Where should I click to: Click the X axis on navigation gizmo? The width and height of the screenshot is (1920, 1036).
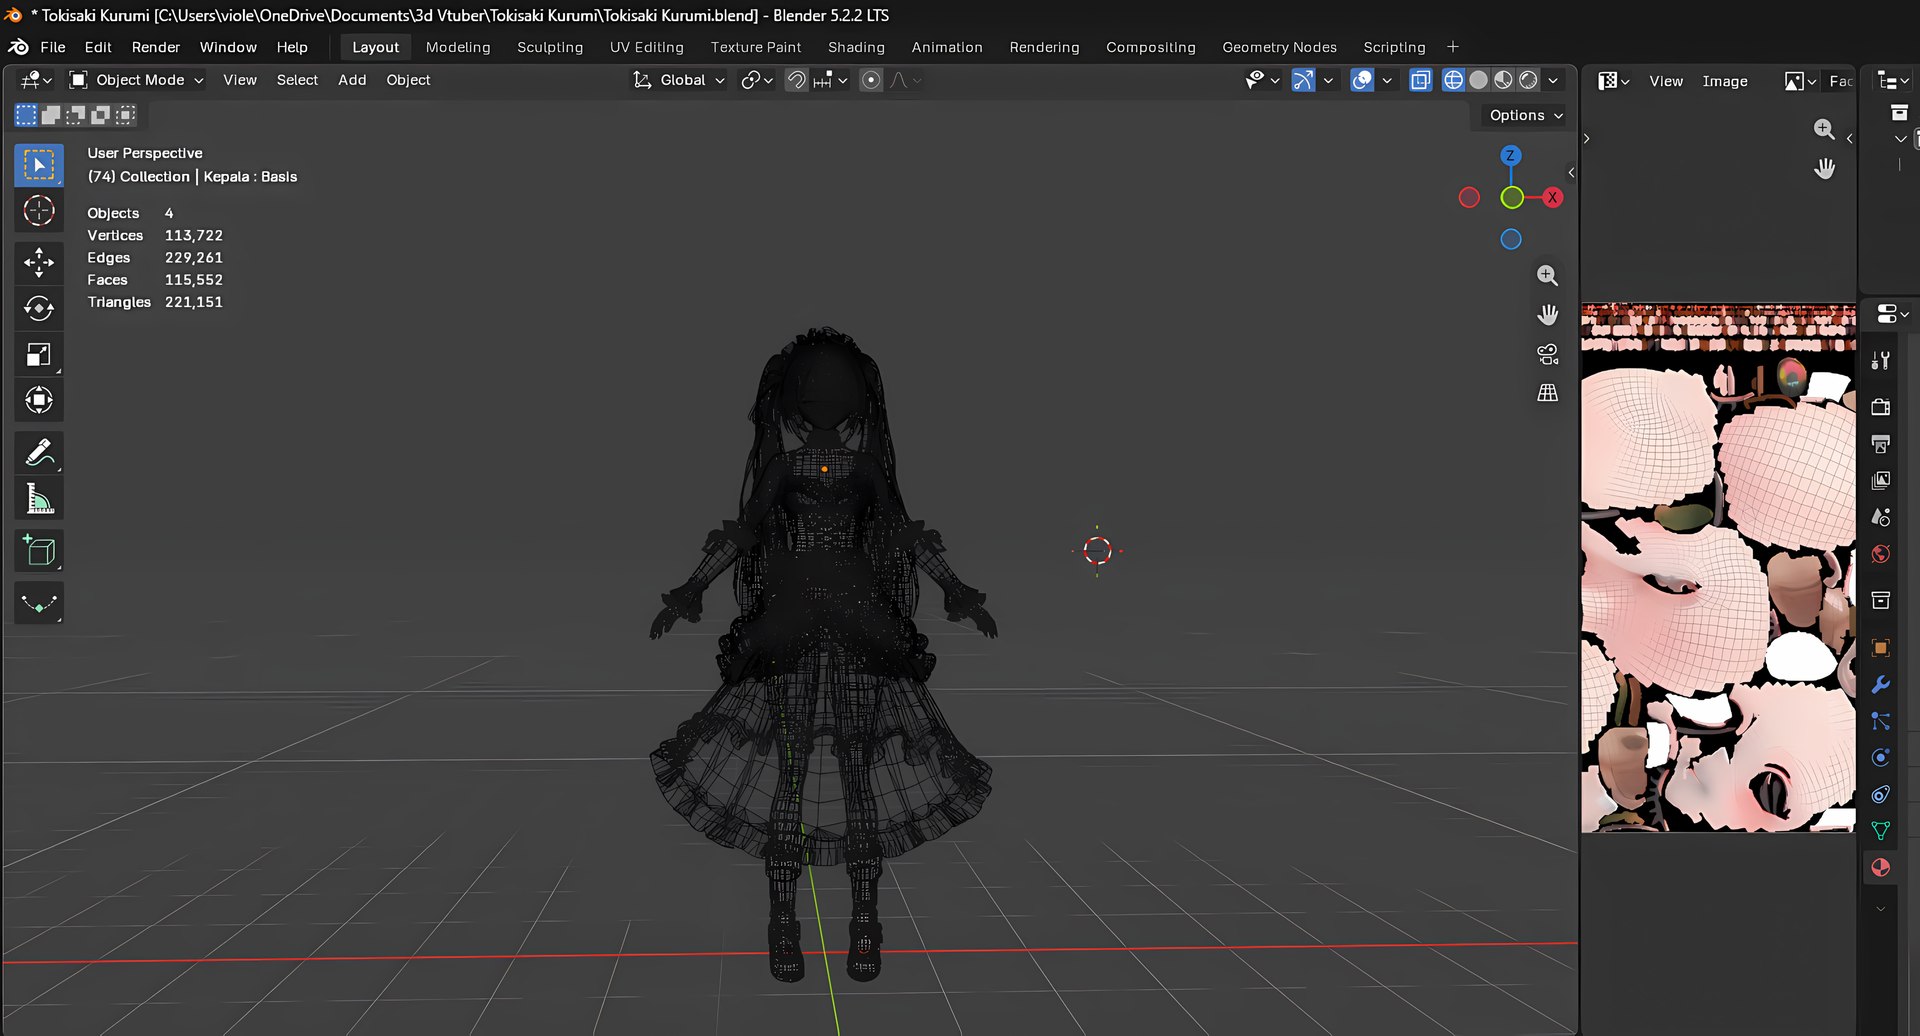point(1552,198)
